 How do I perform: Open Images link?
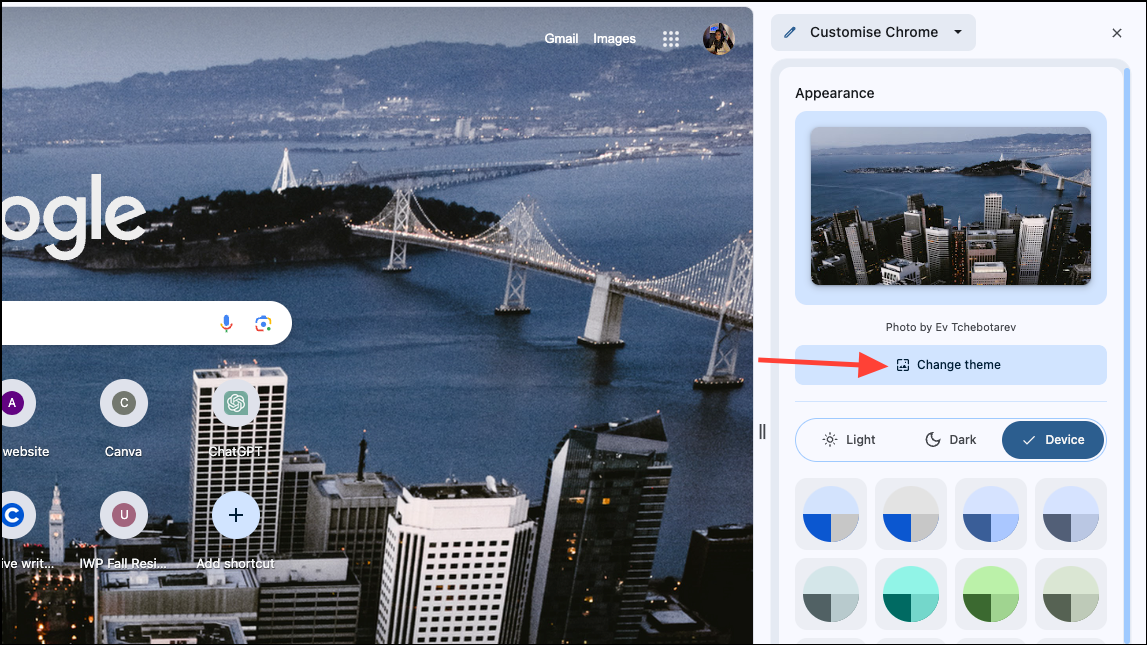(x=614, y=39)
